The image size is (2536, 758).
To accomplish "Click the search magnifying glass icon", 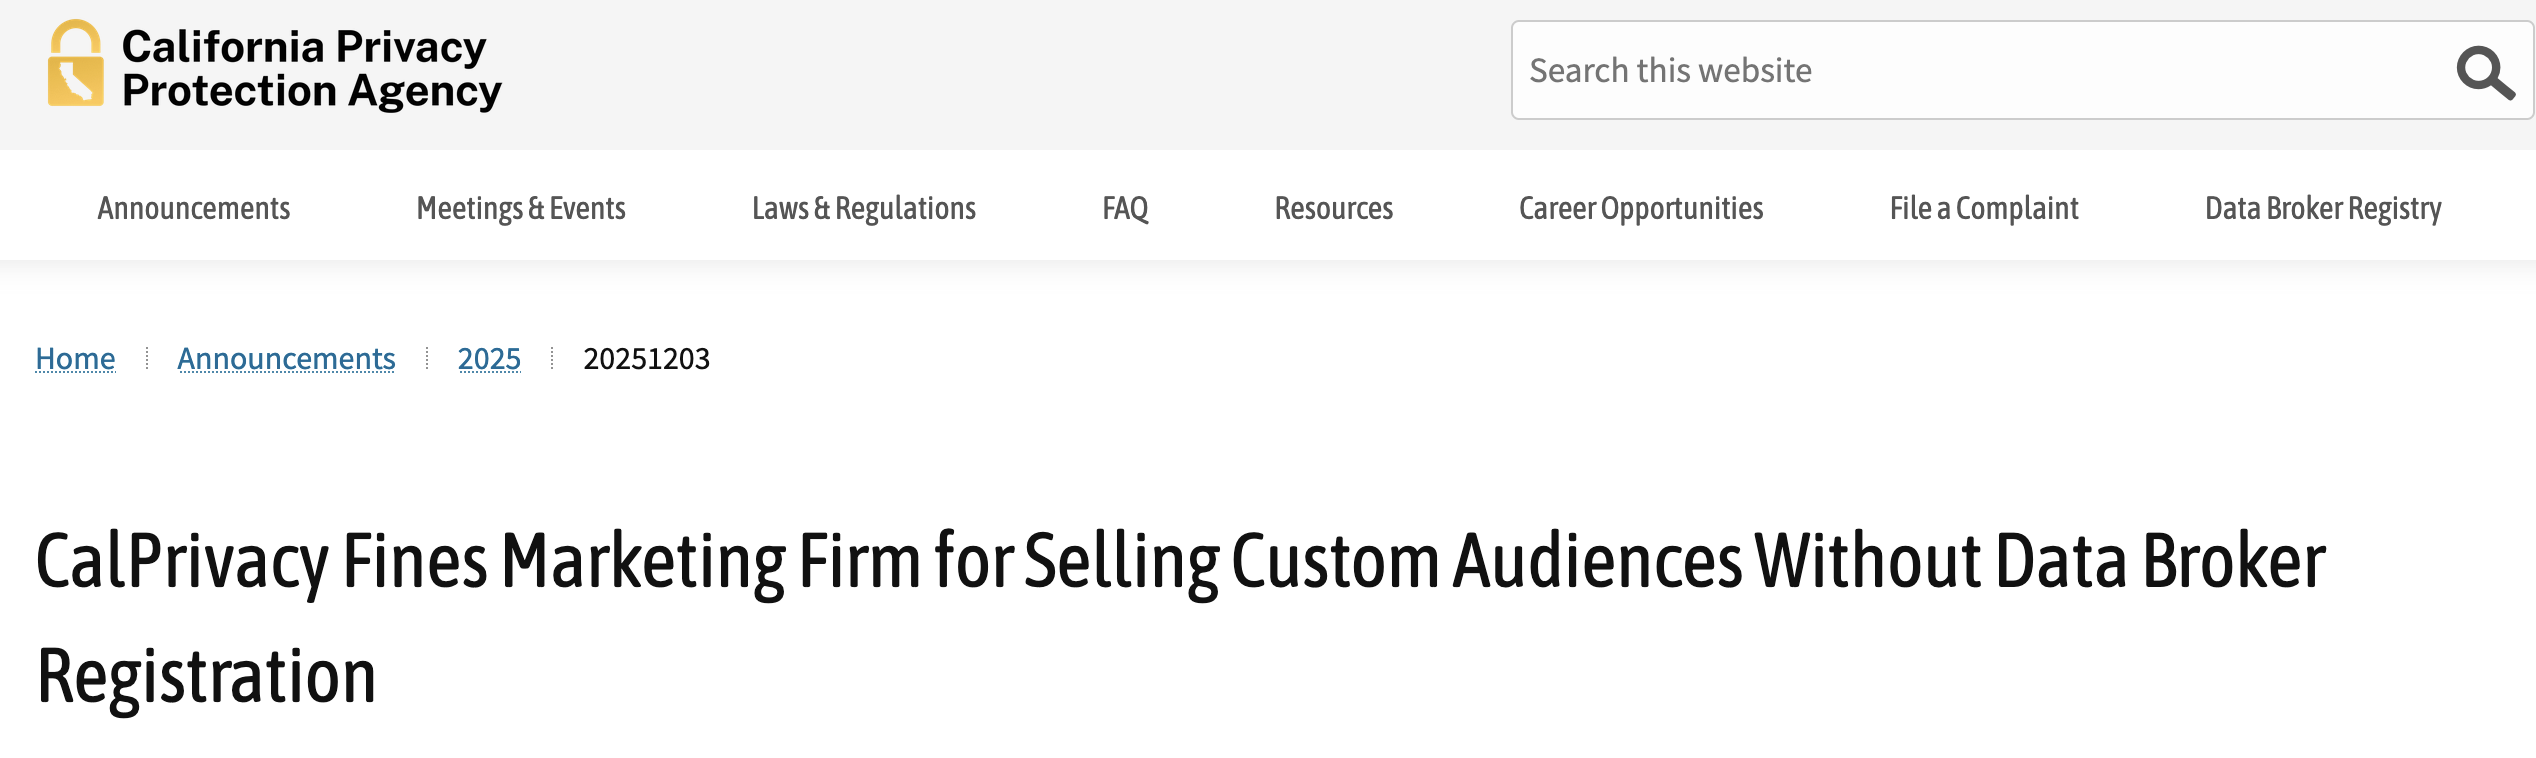I will pyautogui.click(x=2484, y=72).
